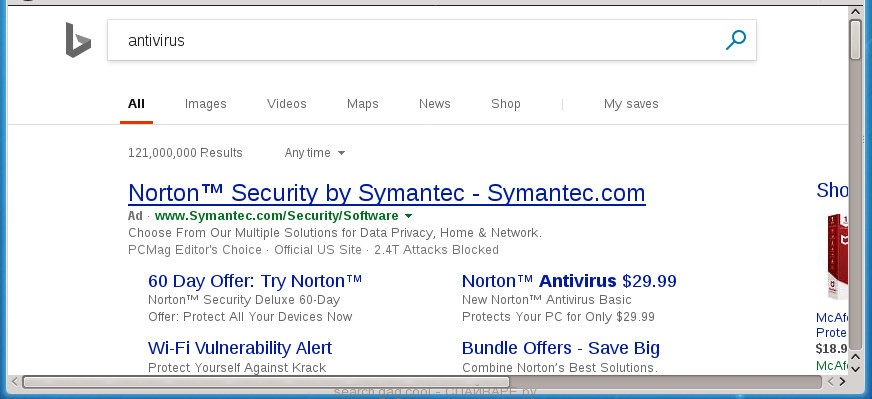Click the red McAfee product box thumbnail
The width and height of the screenshot is (872, 399).
pyautogui.click(x=837, y=257)
